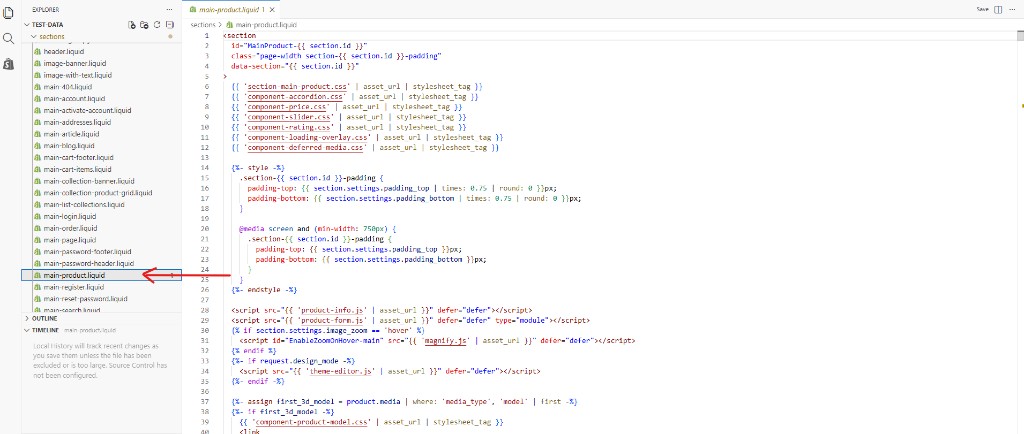Open main-404.liquid file

coord(68,87)
